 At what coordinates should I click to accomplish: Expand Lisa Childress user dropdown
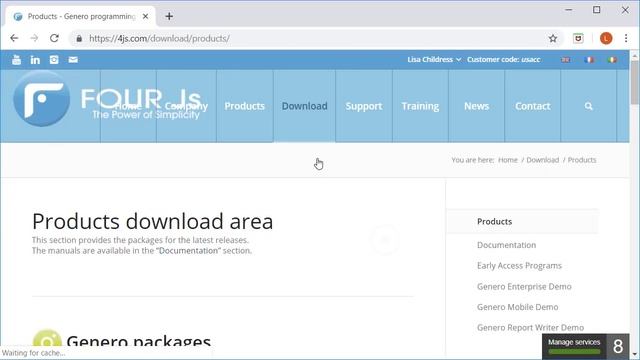[434, 60]
